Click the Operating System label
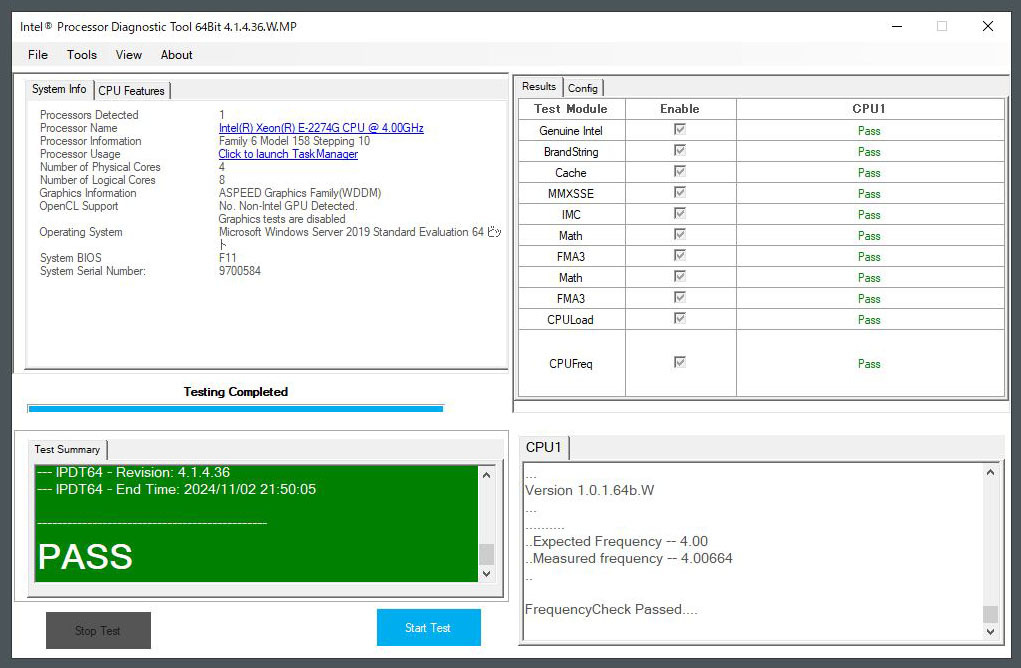This screenshot has width=1021, height=668. coord(81,232)
